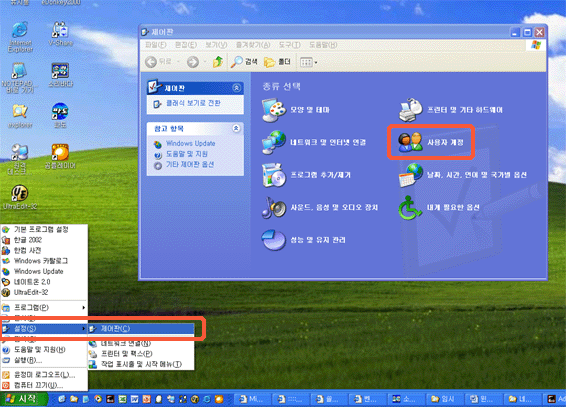
Task: Click the 검색 (Search) toolbar button
Action: tap(244, 62)
